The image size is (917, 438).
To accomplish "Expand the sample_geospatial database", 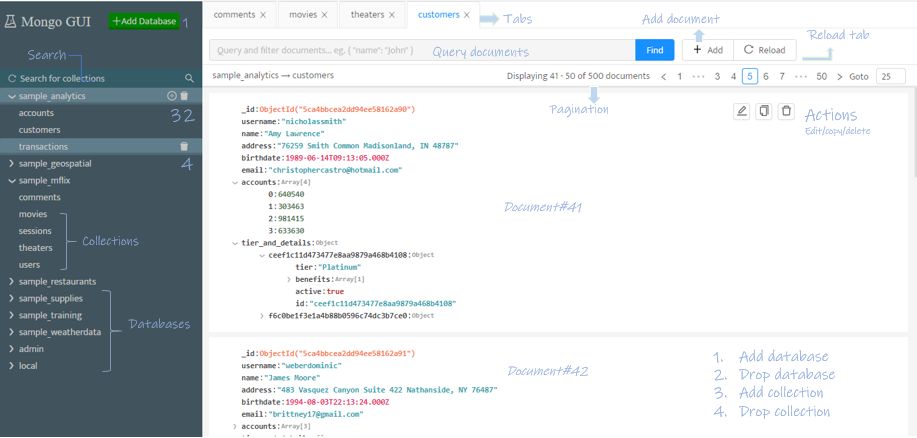I will (x=12, y=164).
